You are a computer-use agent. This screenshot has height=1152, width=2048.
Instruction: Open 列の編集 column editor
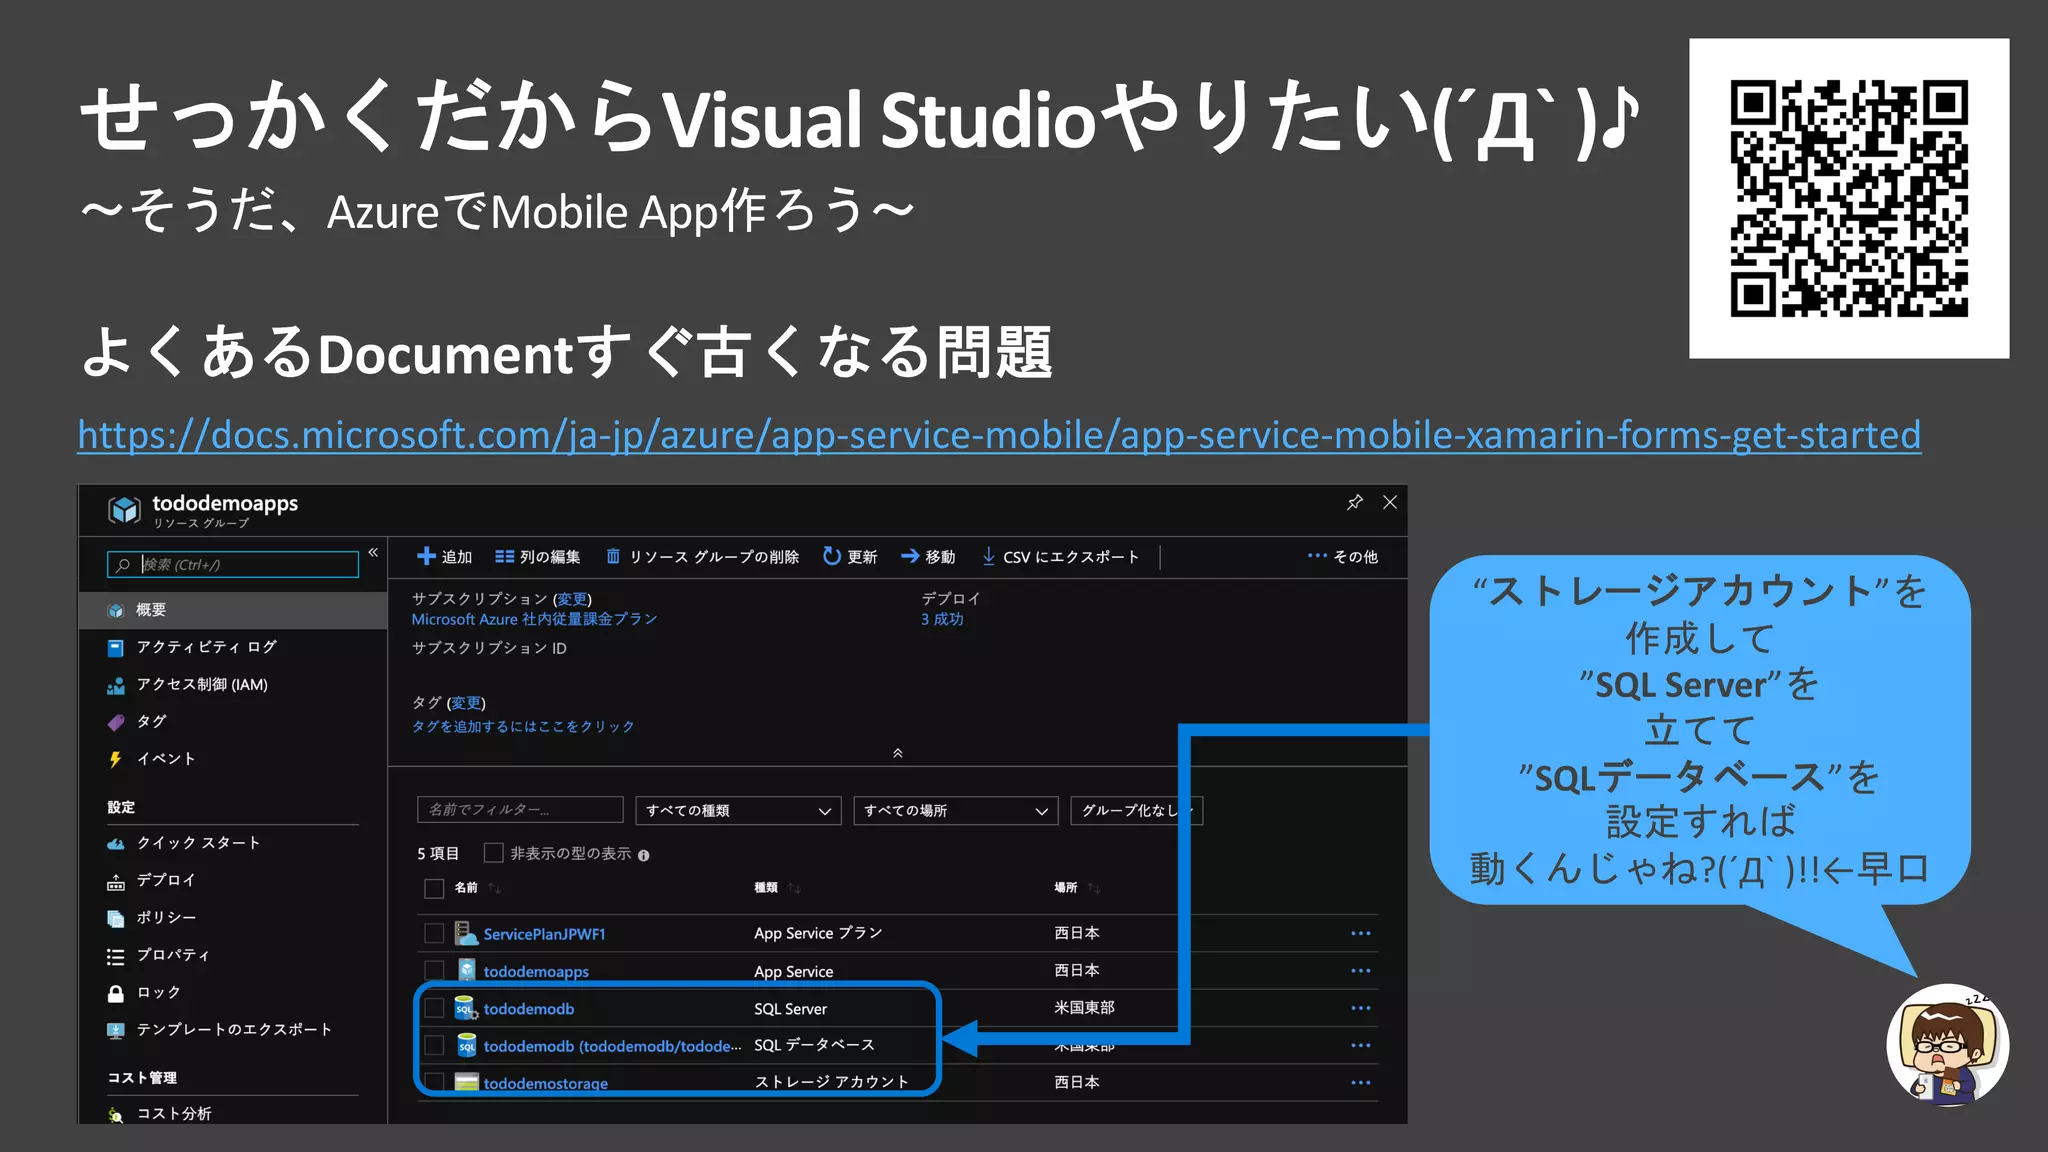click(538, 557)
